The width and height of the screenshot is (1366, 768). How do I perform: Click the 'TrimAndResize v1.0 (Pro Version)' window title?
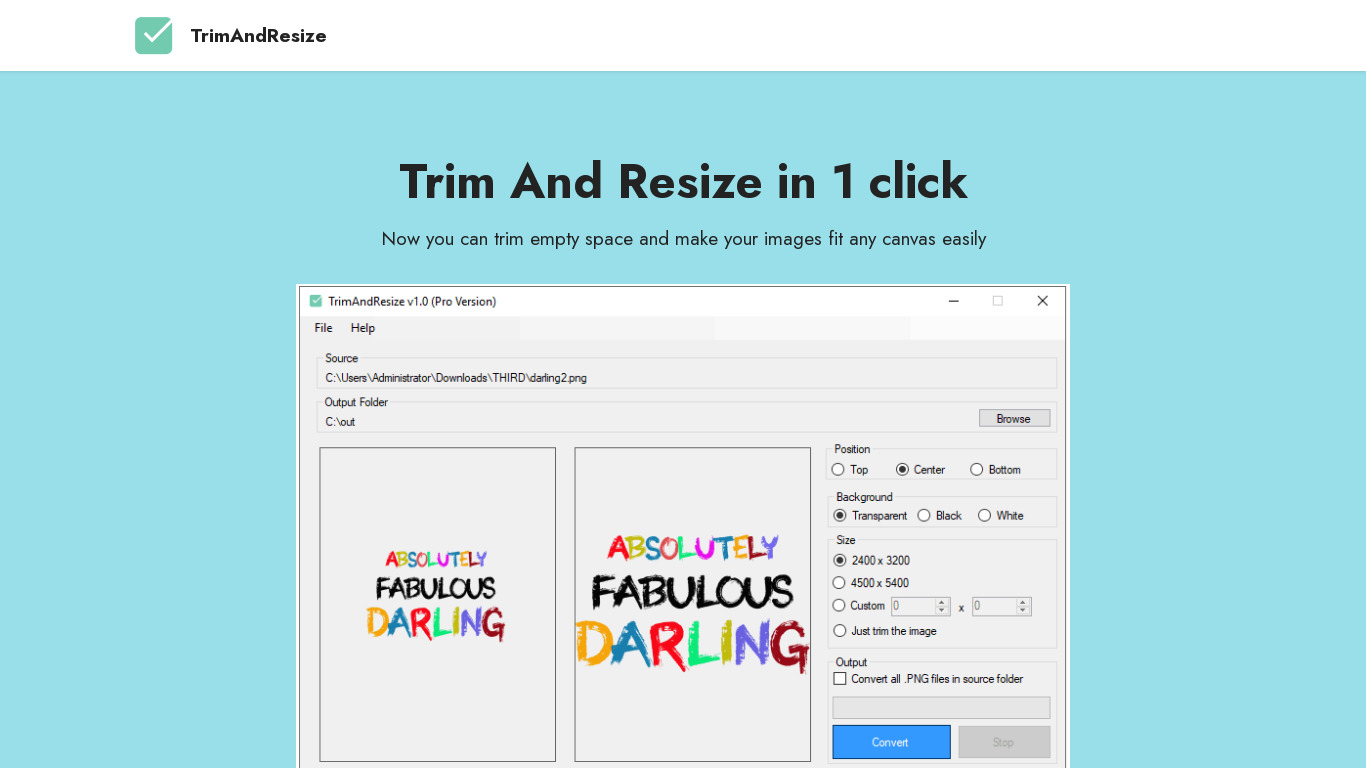(x=412, y=301)
